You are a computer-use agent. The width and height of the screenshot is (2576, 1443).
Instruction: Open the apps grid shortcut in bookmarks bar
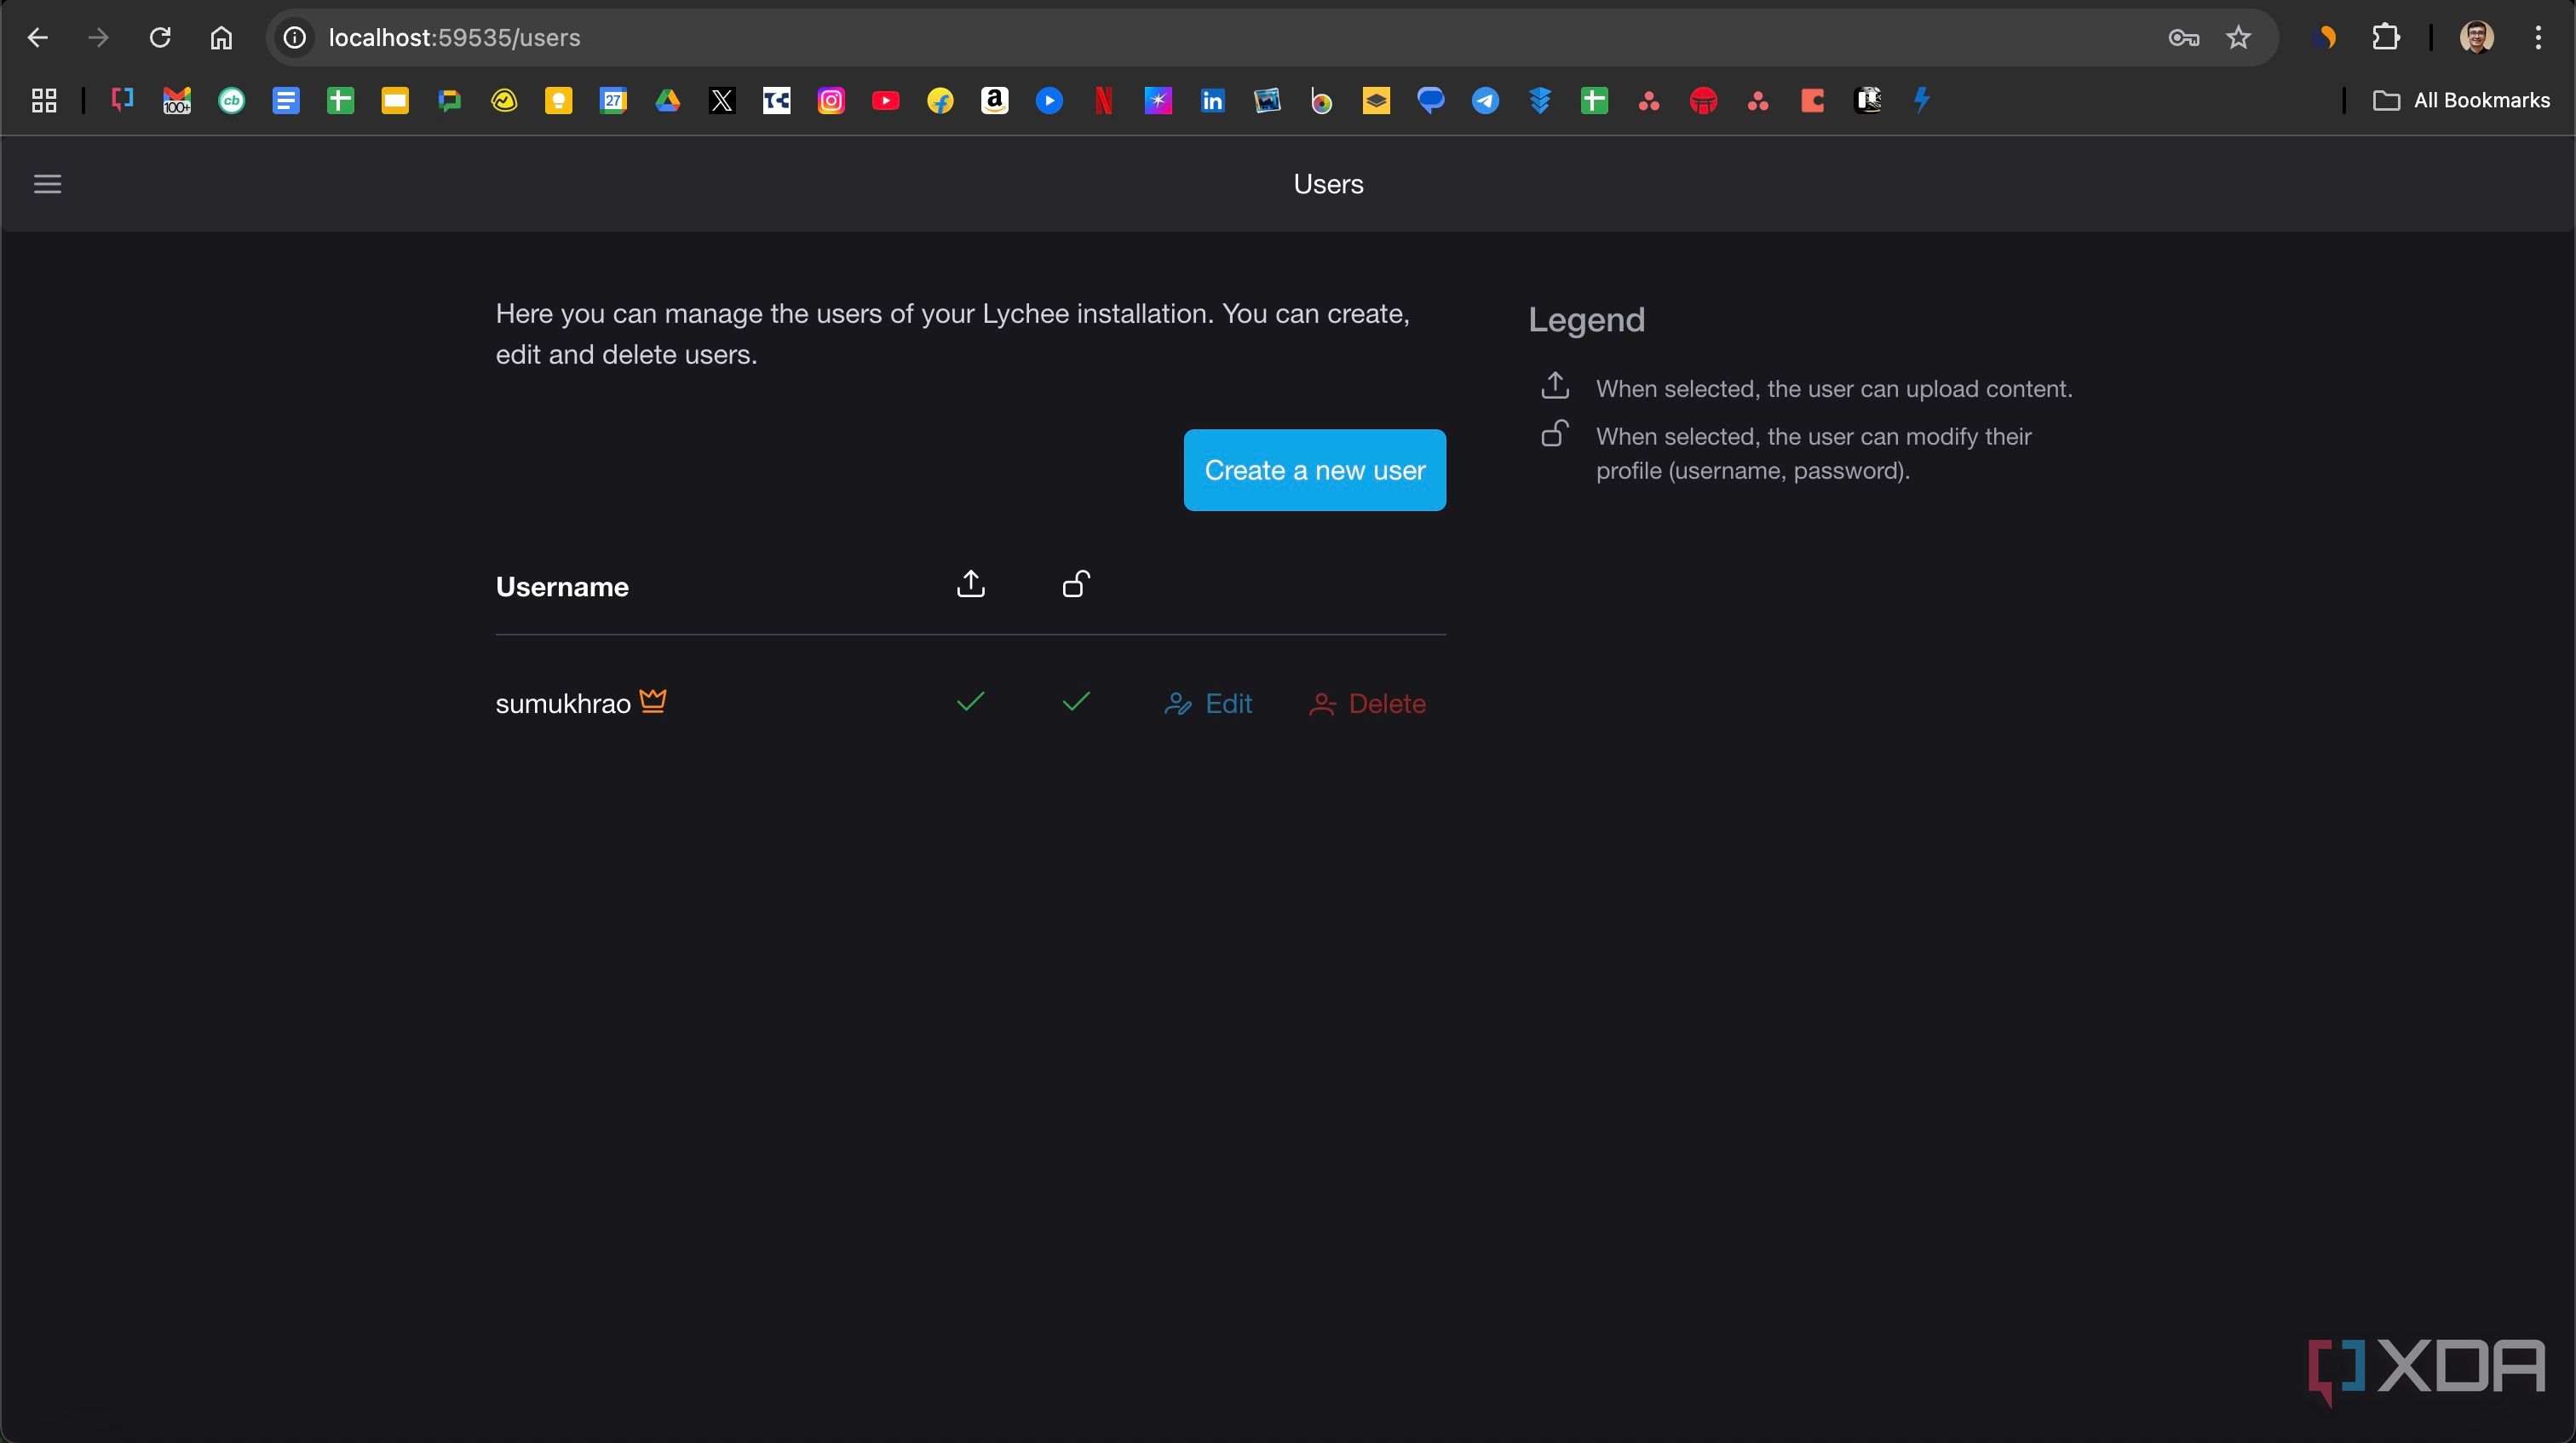(x=44, y=100)
